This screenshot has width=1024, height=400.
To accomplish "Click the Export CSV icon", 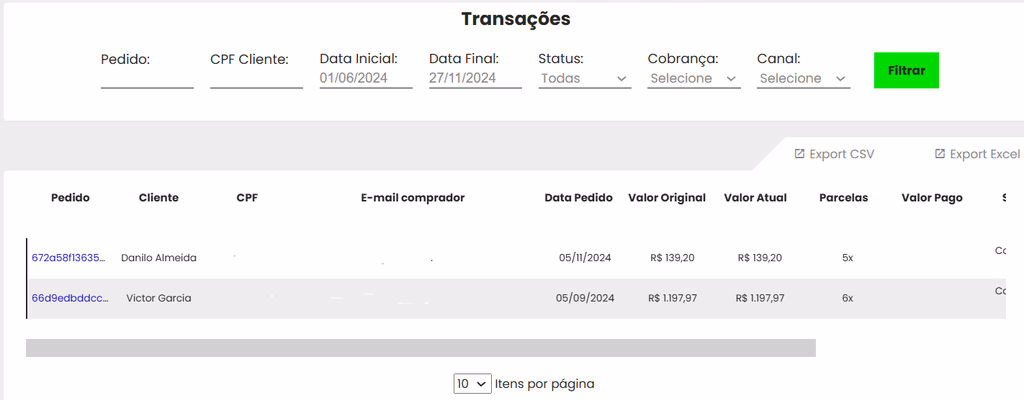I will click(x=799, y=154).
